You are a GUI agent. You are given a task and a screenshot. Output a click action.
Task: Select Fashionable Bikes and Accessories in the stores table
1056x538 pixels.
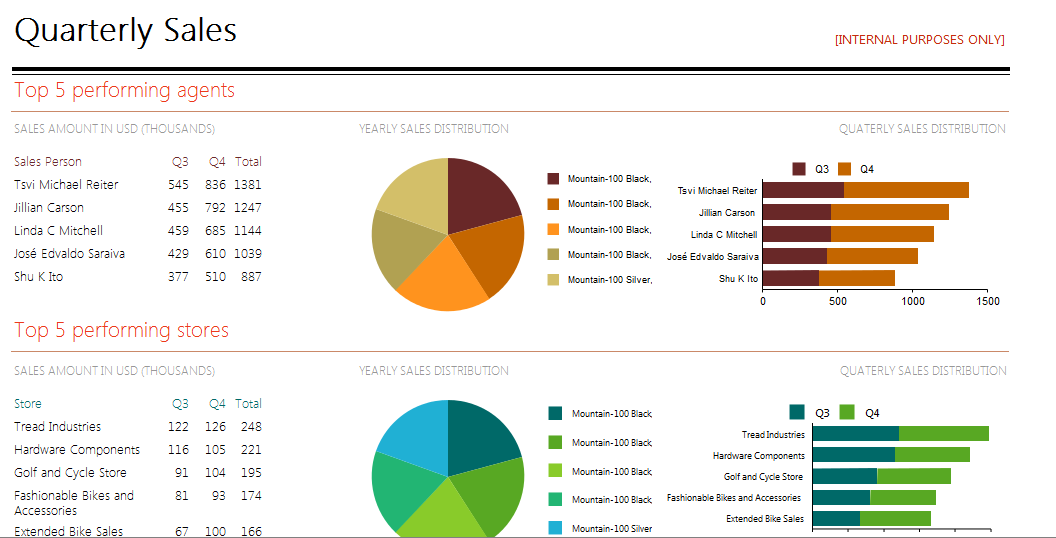(x=74, y=502)
